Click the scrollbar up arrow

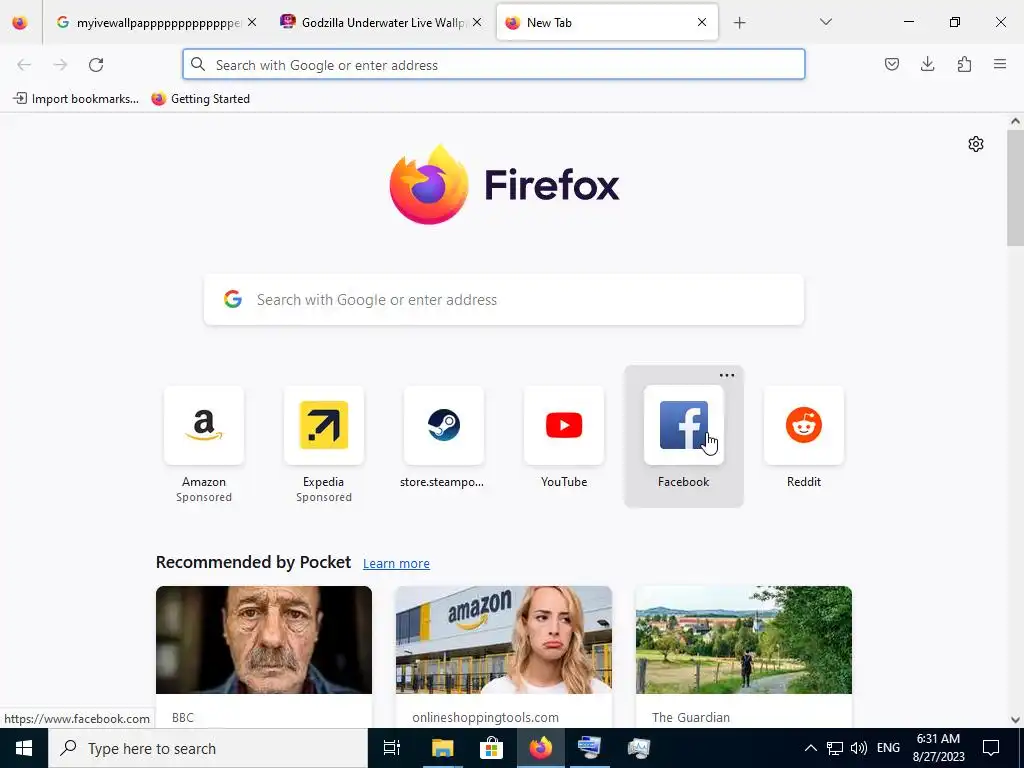tap(1015, 121)
